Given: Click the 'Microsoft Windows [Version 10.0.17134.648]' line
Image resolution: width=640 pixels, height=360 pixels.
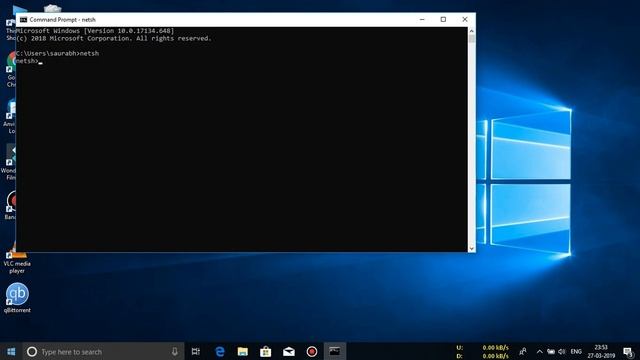Looking at the screenshot, I should pyautogui.click(x=95, y=31).
